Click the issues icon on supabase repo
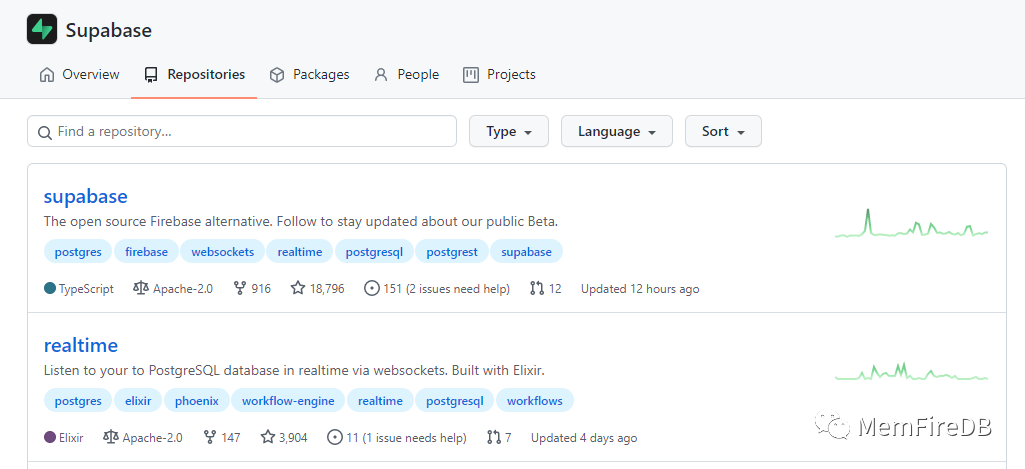This screenshot has width=1025, height=469. 372,289
